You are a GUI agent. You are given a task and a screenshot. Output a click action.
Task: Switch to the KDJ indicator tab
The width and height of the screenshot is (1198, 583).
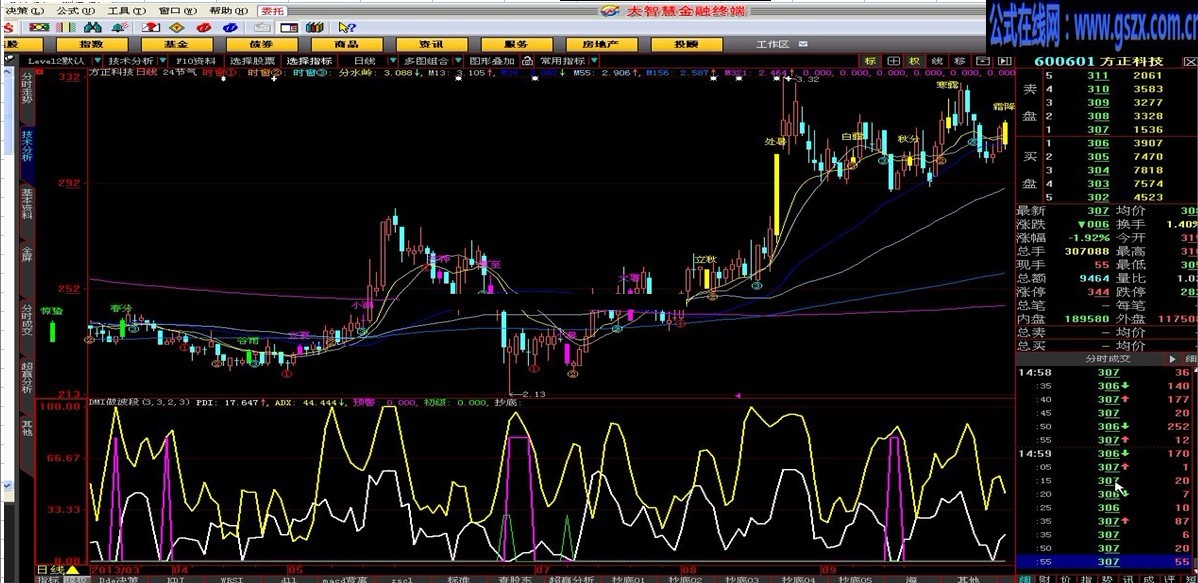pos(175,579)
